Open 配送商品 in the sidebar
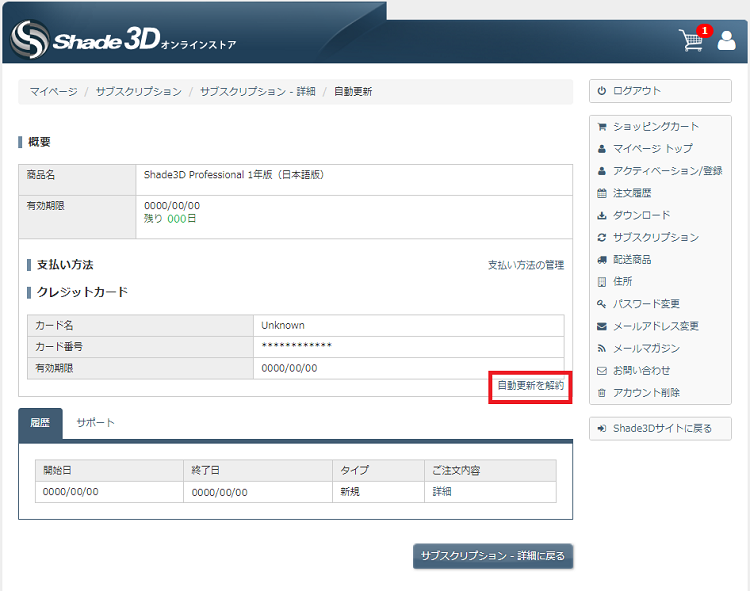The height and width of the screenshot is (591, 750). (x=632, y=260)
